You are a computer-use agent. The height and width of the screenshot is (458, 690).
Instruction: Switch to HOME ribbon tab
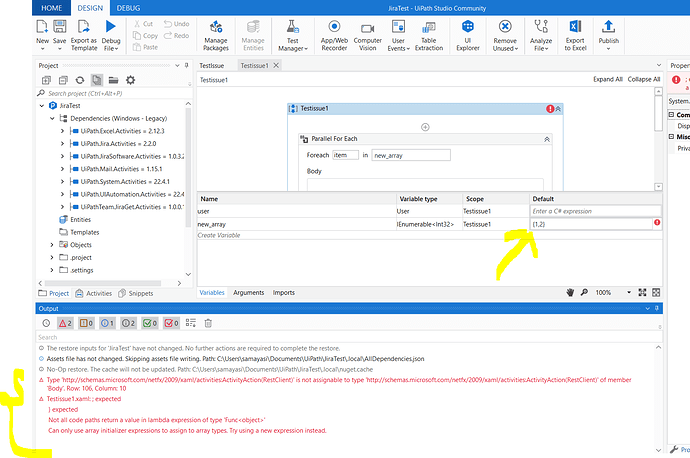(x=51, y=8)
